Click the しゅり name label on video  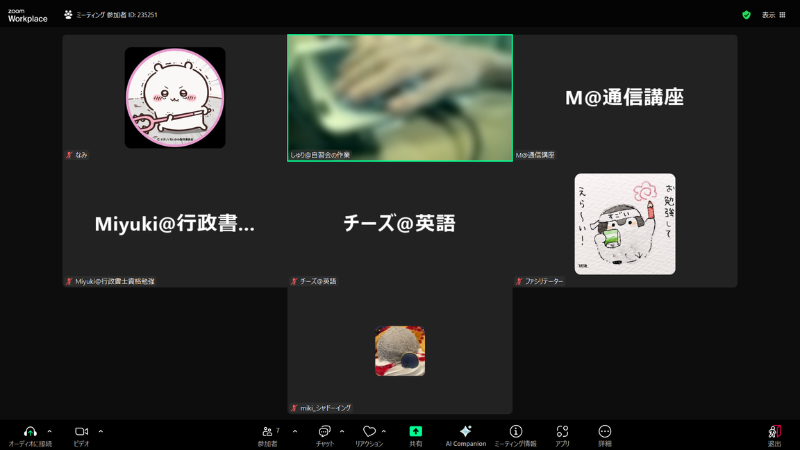pos(320,155)
